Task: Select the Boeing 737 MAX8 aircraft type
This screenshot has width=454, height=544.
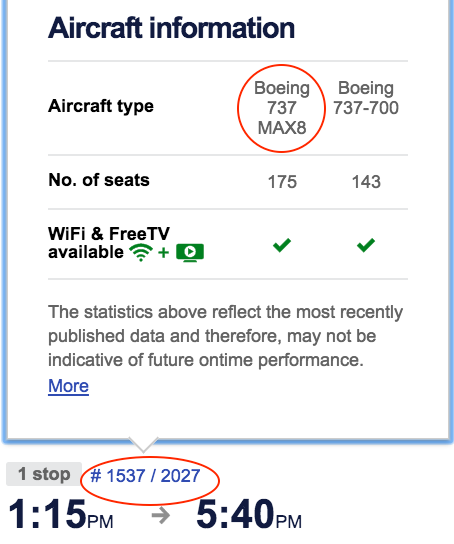Action: pyautogui.click(x=282, y=108)
